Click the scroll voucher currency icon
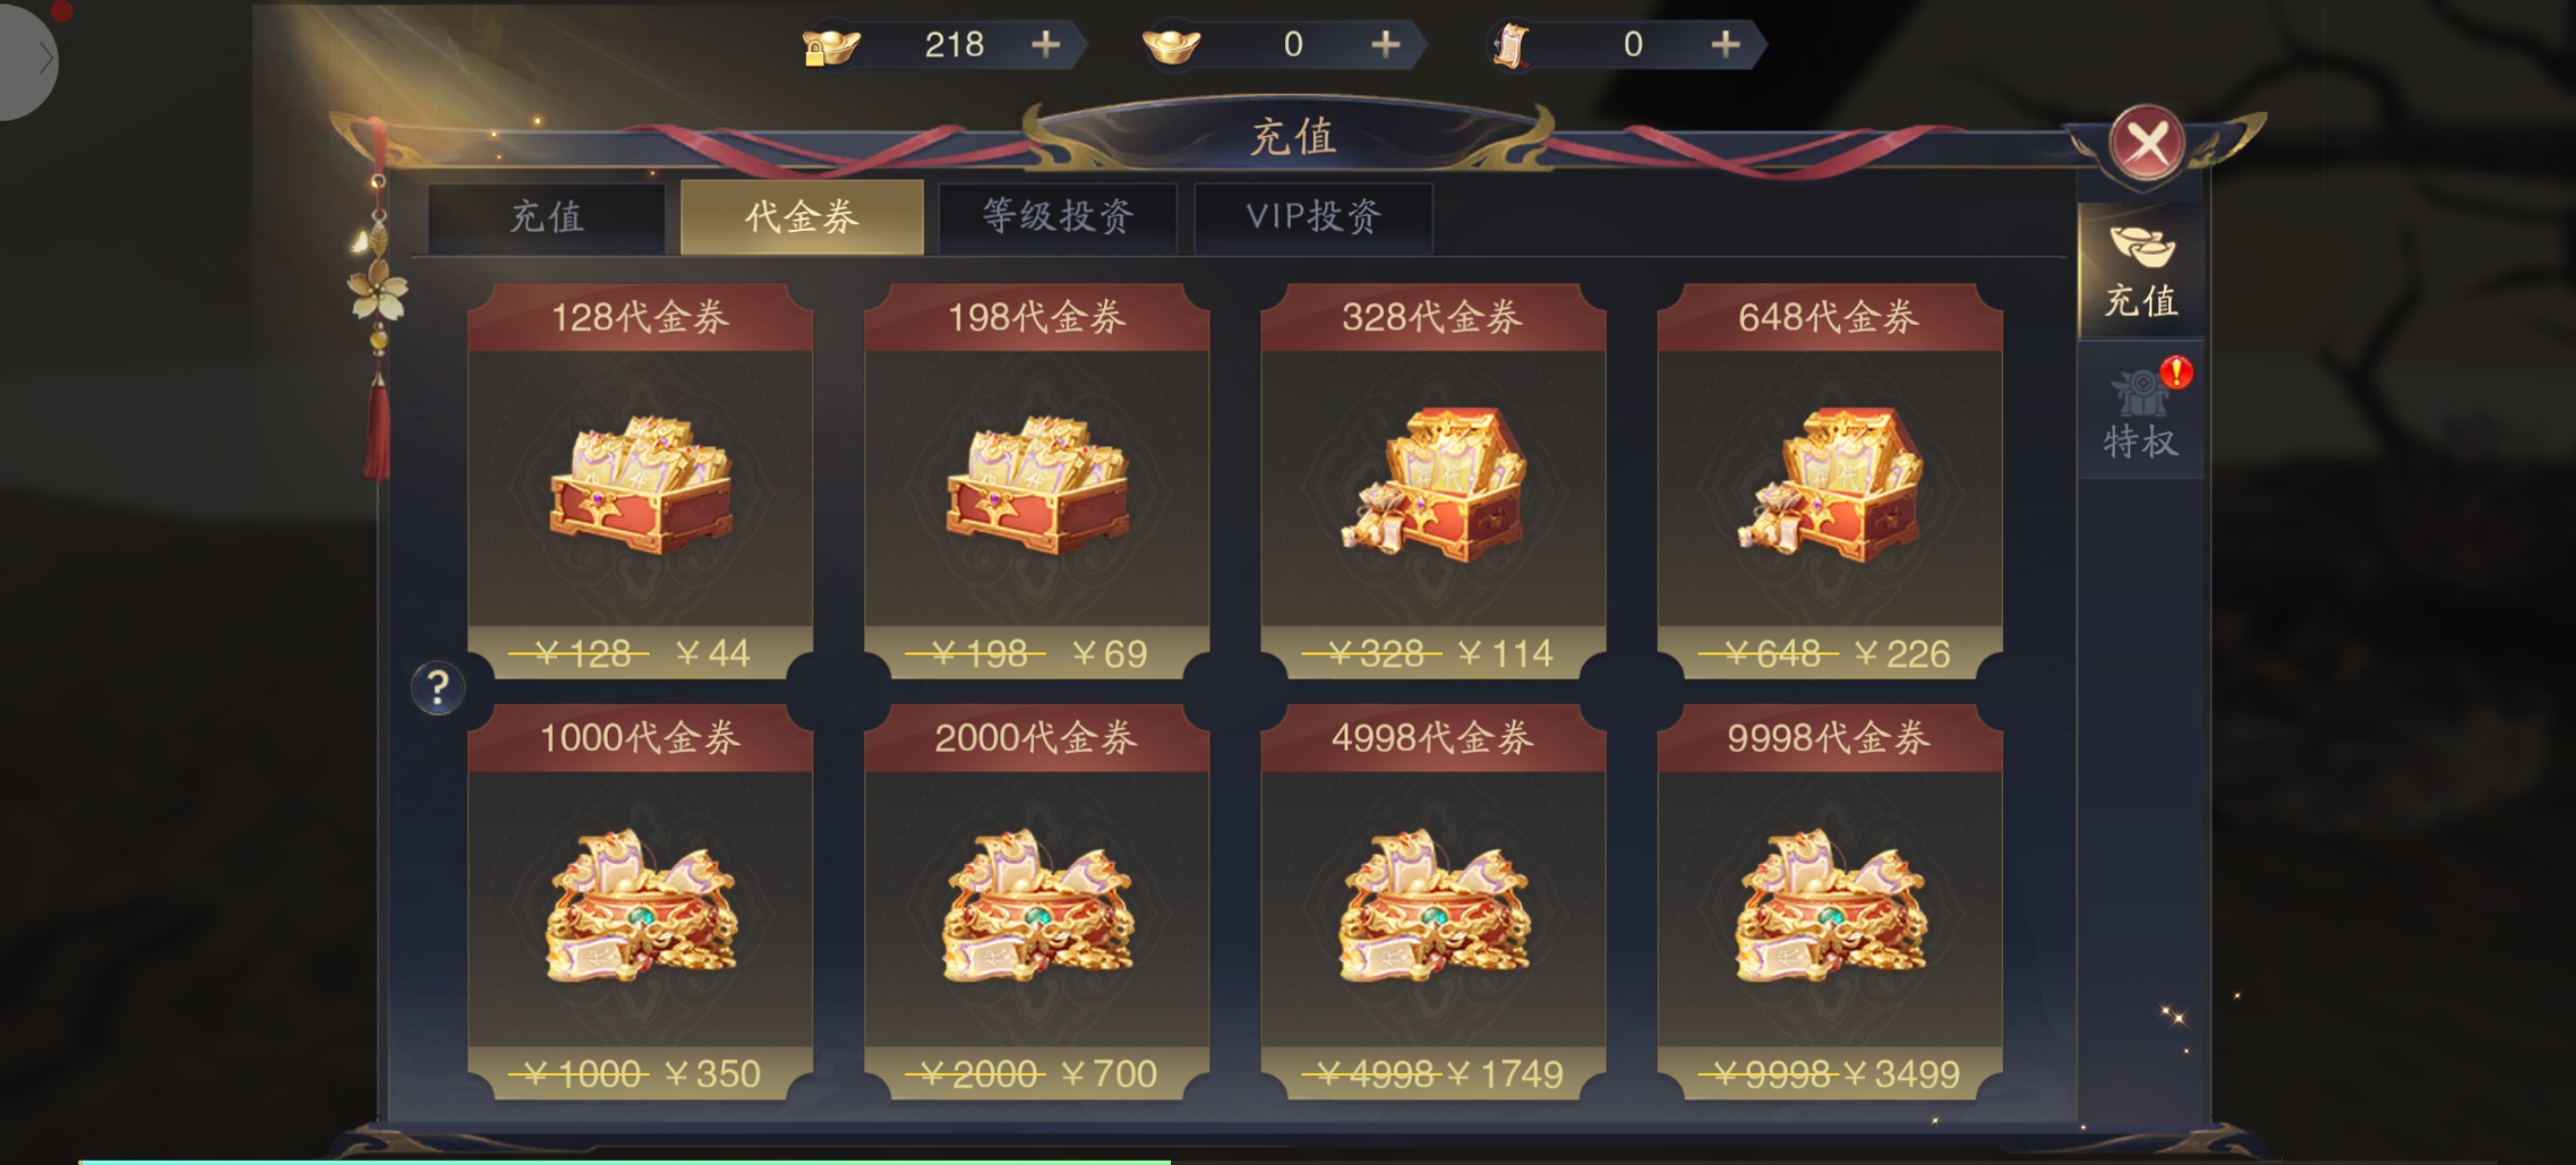2576x1165 pixels. (x=1511, y=46)
